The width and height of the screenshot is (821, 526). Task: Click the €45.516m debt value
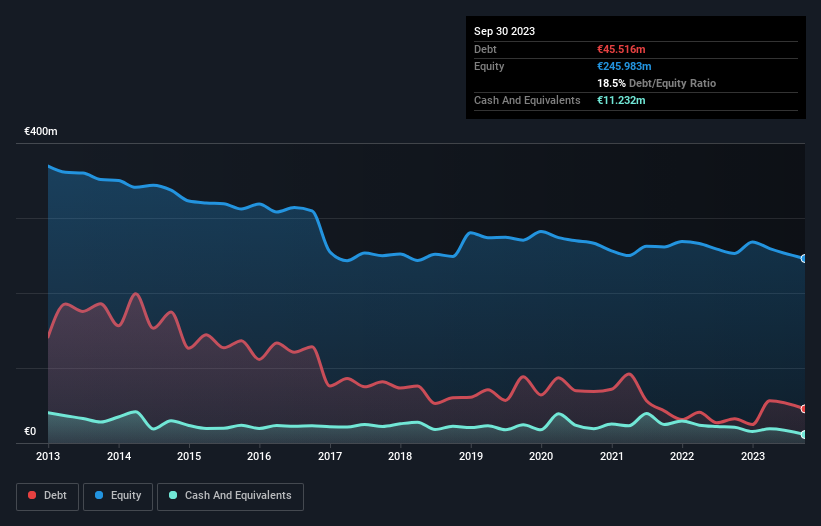[621, 49]
